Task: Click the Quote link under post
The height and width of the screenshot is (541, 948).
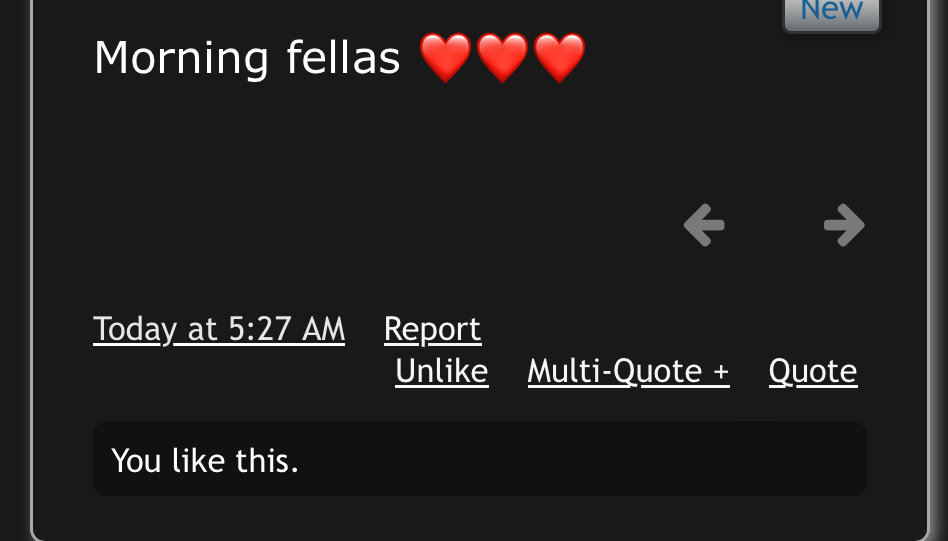Action: (813, 371)
